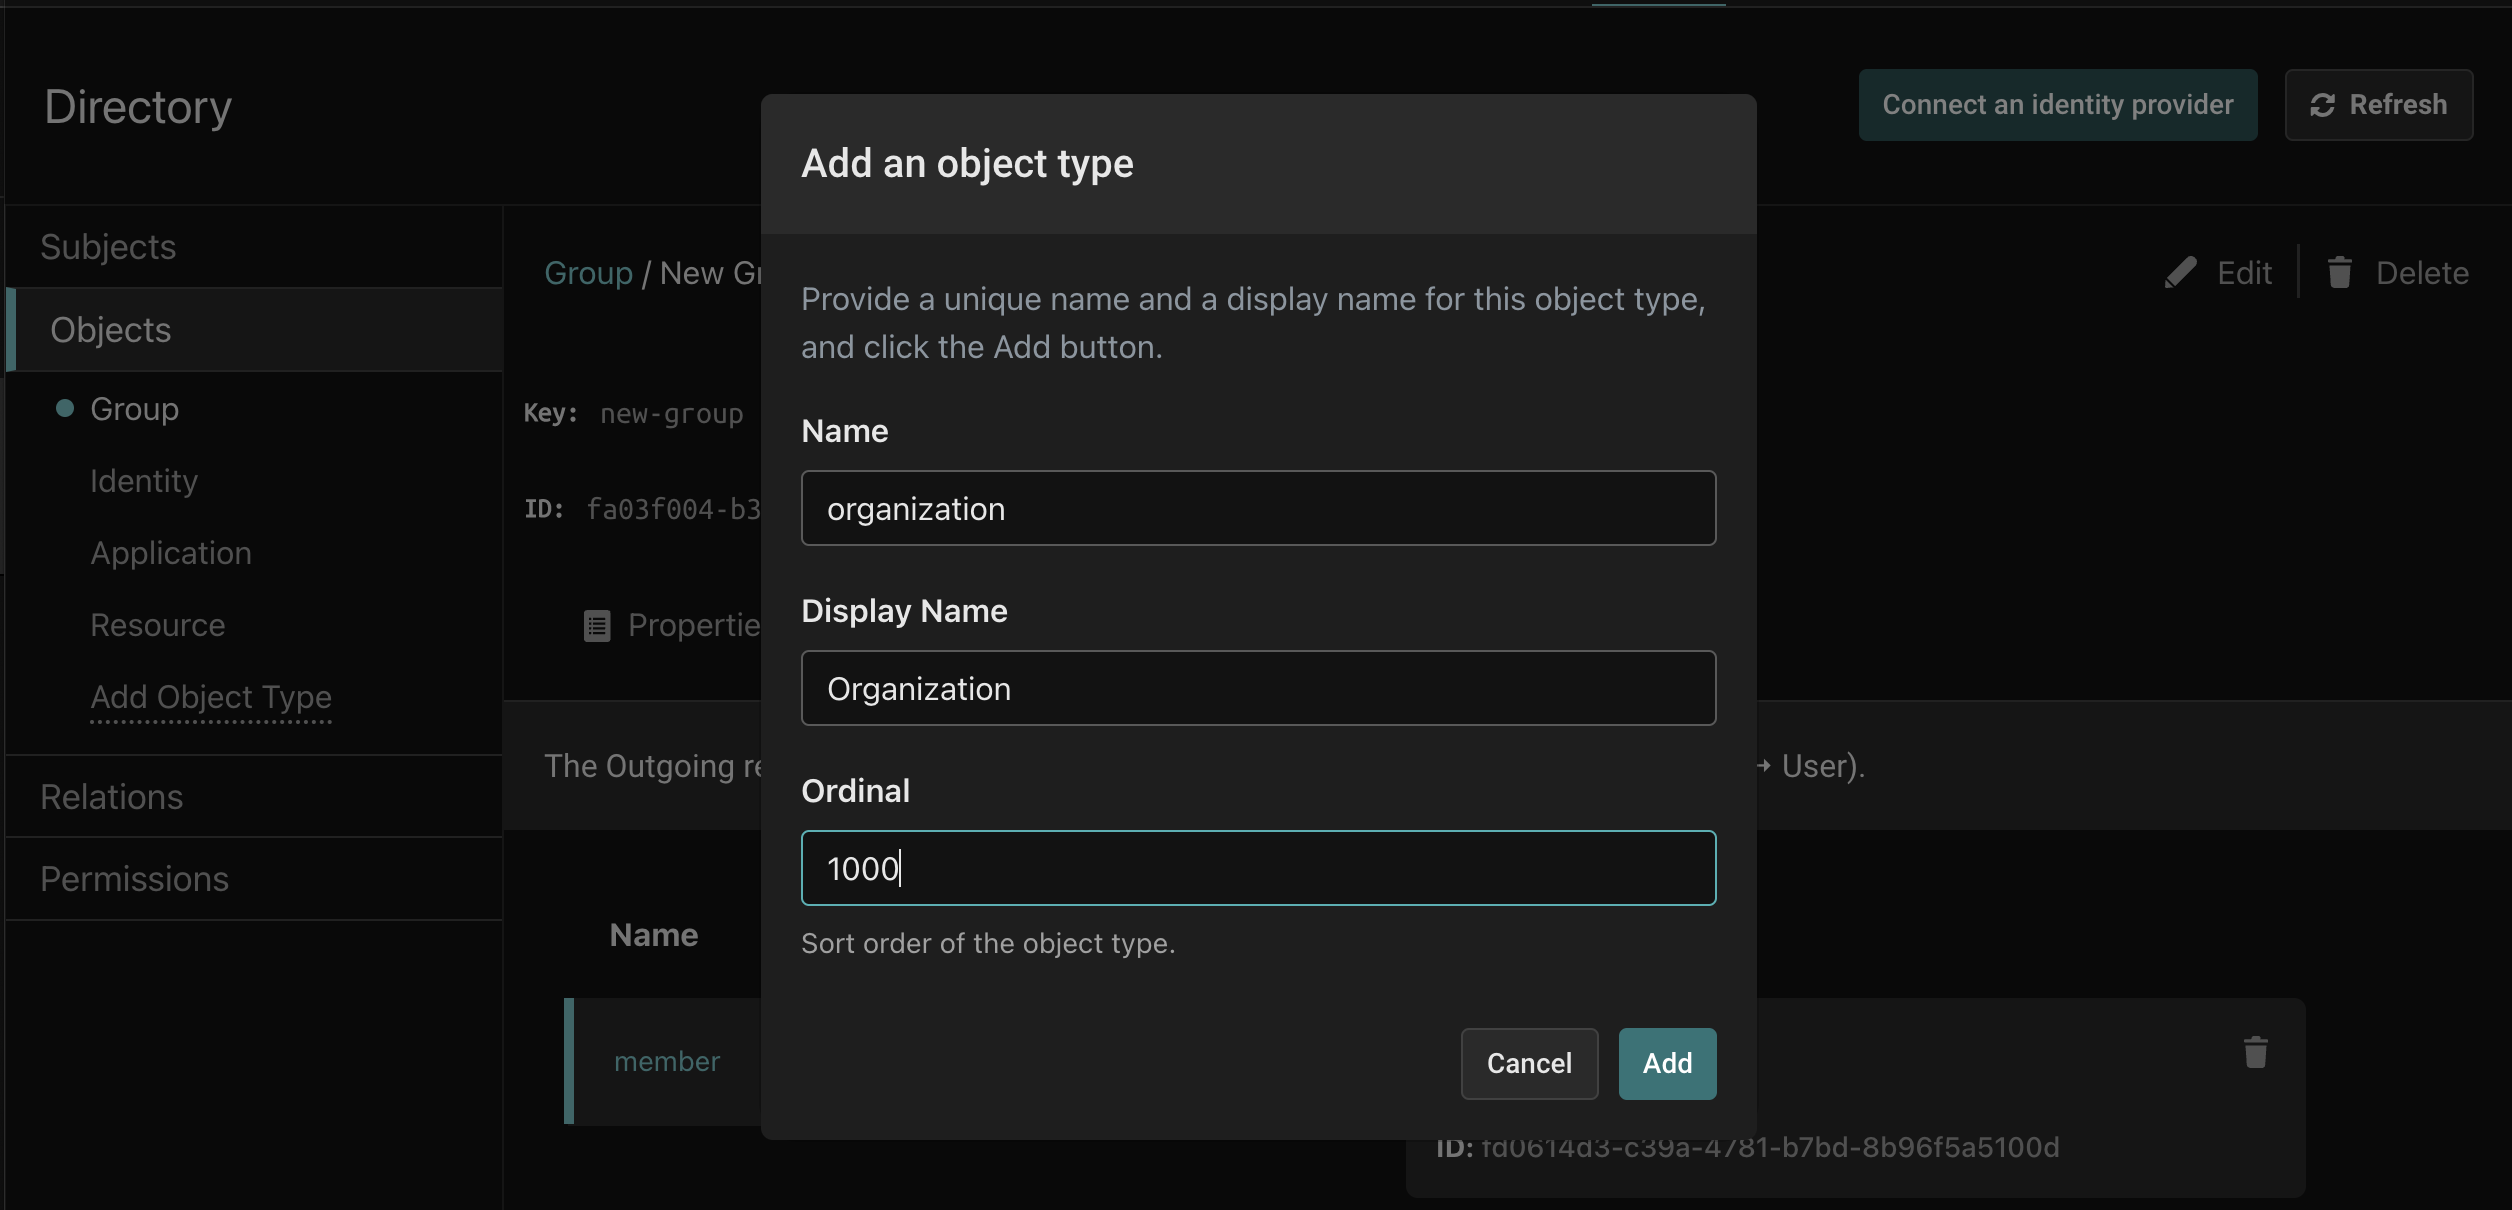Open the Add Object Type link

pos(211,697)
